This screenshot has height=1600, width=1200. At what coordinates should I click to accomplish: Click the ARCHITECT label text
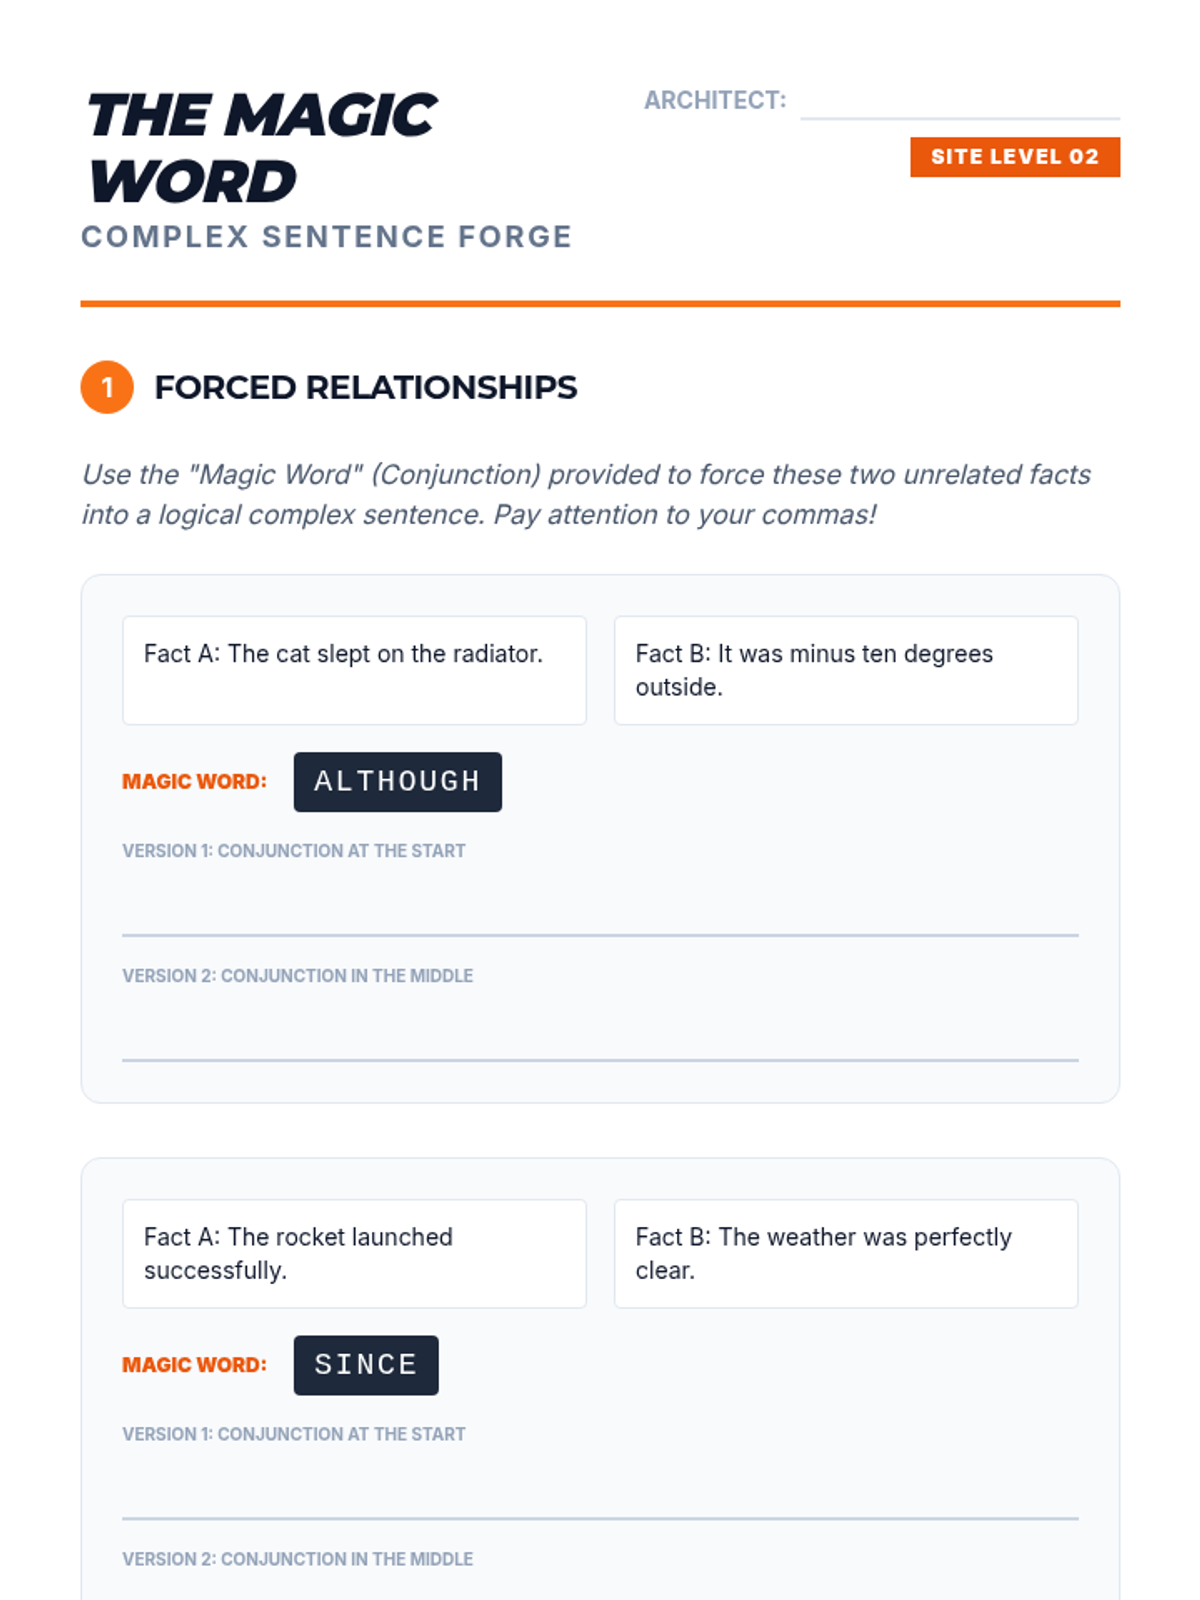(714, 101)
